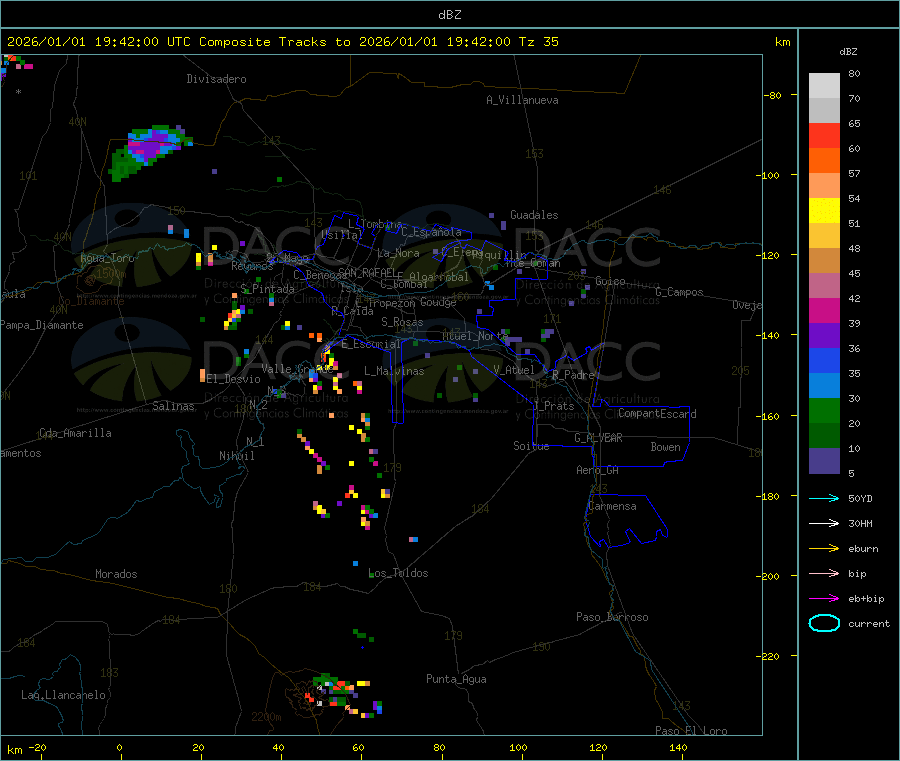The image size is (900, 761).
Task: Click the 50YD cyan arrow legend icon
Action: 824,498
